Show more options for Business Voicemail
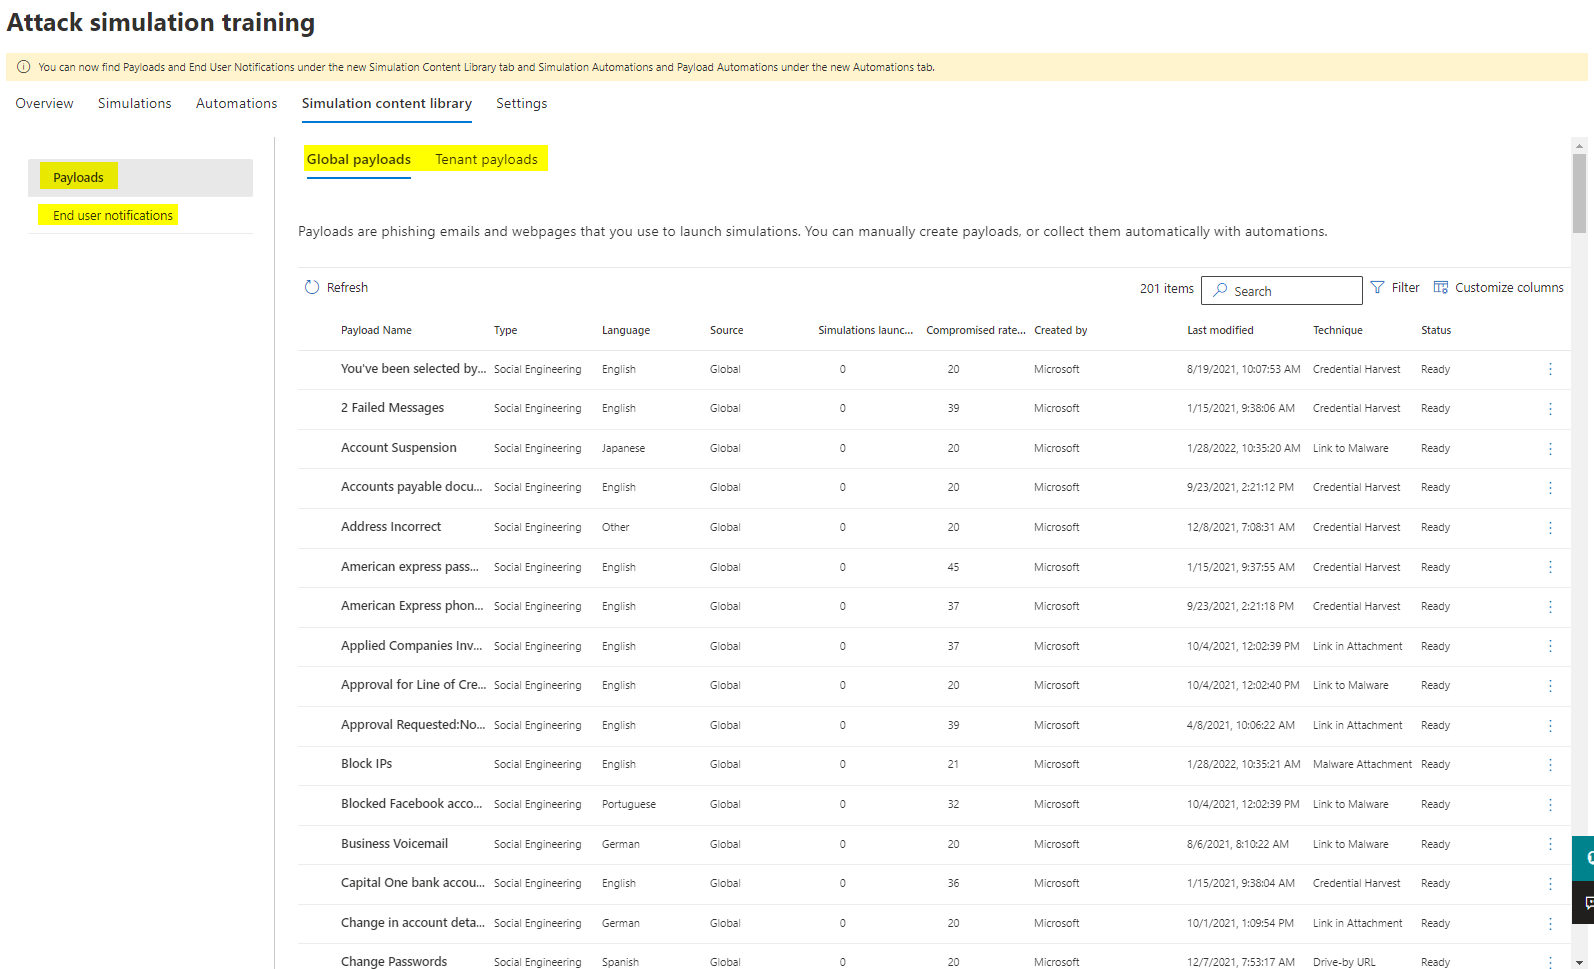1594x969 pixels. coord(1550,845)
